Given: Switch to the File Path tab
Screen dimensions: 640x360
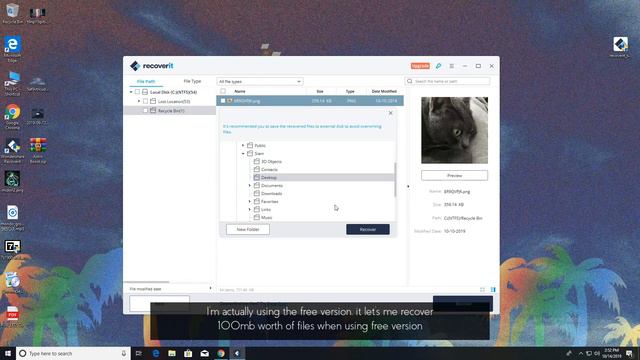Looking at the screenshot, I should coord(146,81).
